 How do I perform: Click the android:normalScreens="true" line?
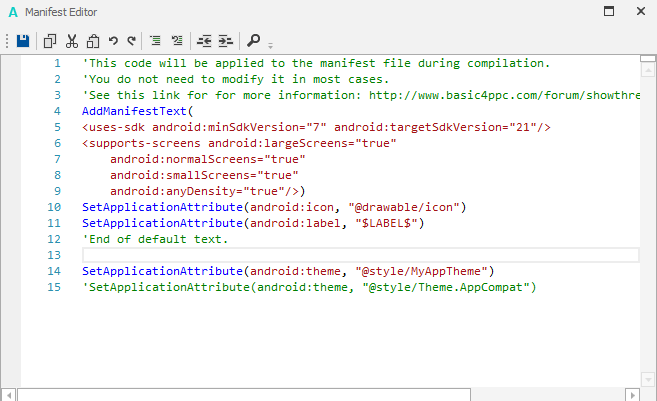208,159
